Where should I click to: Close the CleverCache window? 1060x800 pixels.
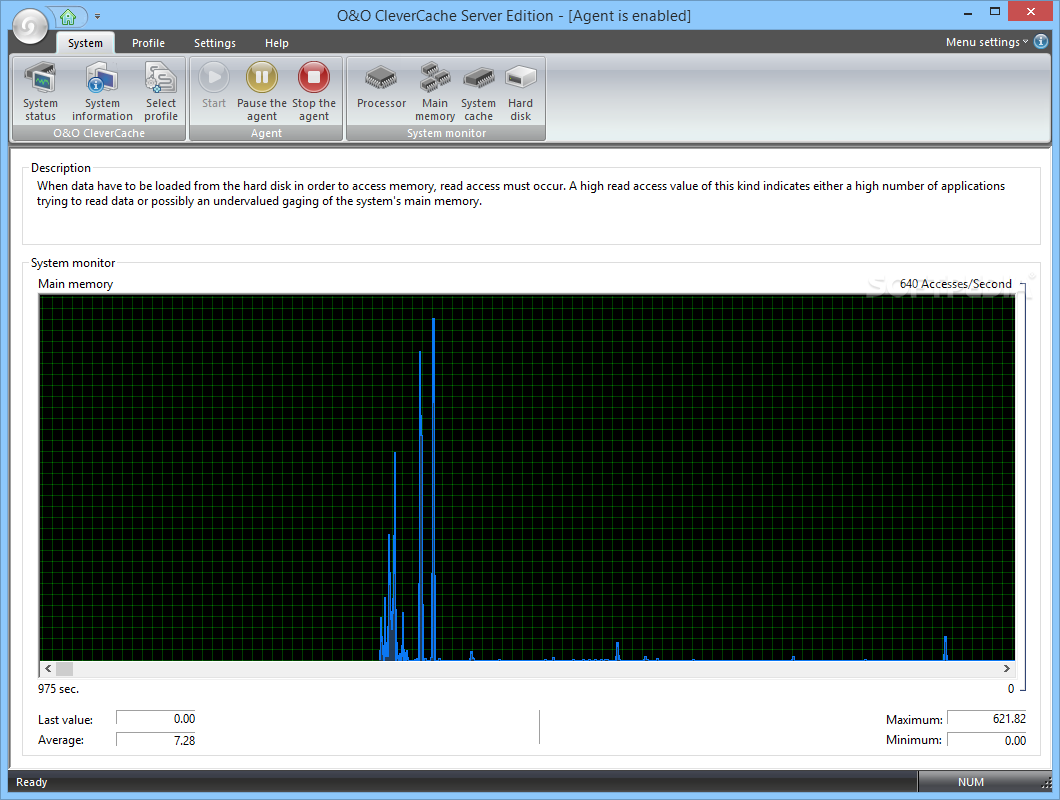tap(1030, 11)
